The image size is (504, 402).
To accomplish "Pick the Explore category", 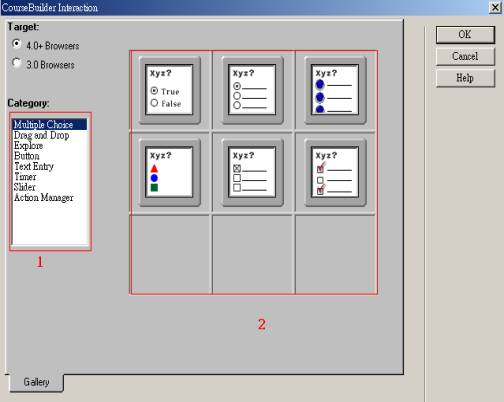I will pos(50,145).
